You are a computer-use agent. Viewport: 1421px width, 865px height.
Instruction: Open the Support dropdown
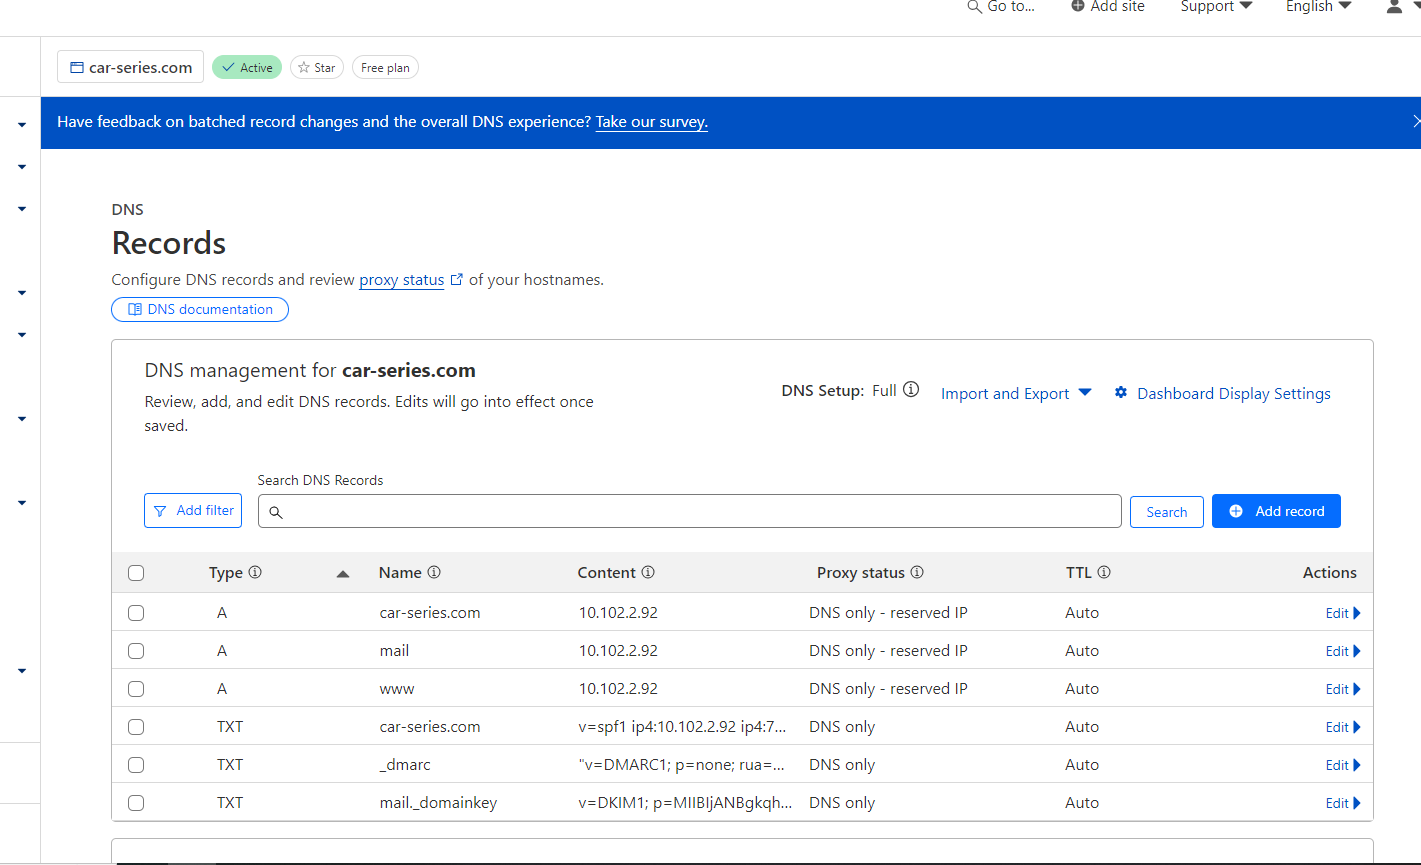(x=1216, y=7)
